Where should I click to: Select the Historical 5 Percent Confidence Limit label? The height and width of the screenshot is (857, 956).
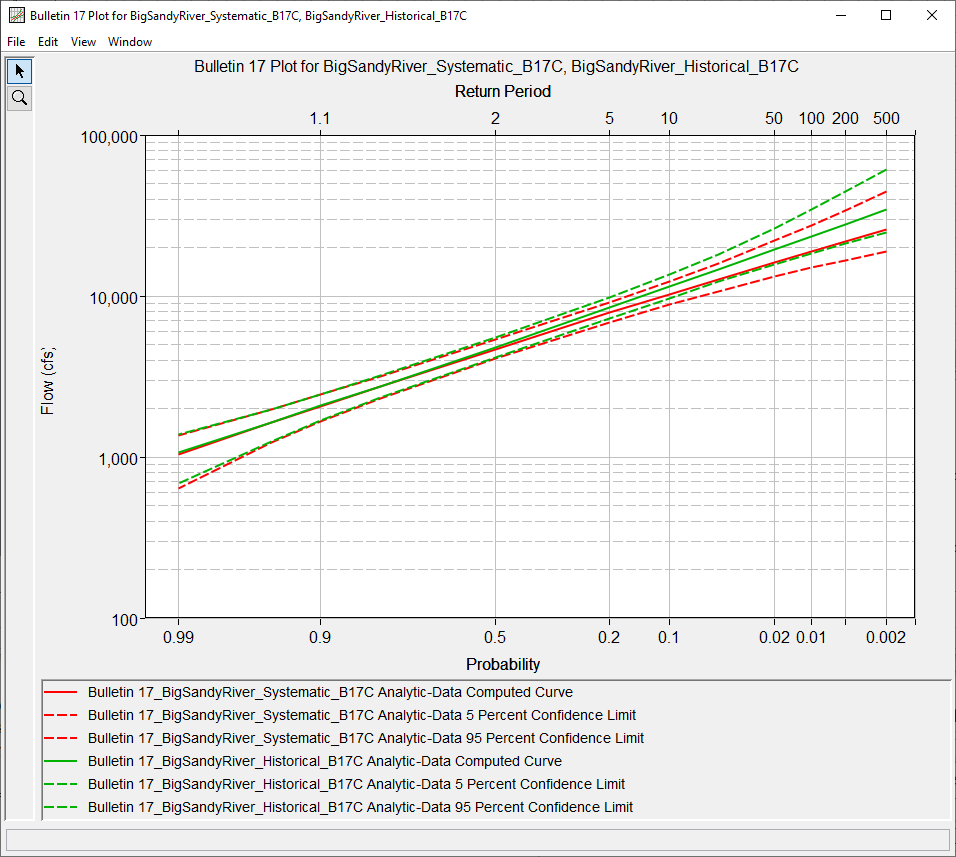point(357,784)
